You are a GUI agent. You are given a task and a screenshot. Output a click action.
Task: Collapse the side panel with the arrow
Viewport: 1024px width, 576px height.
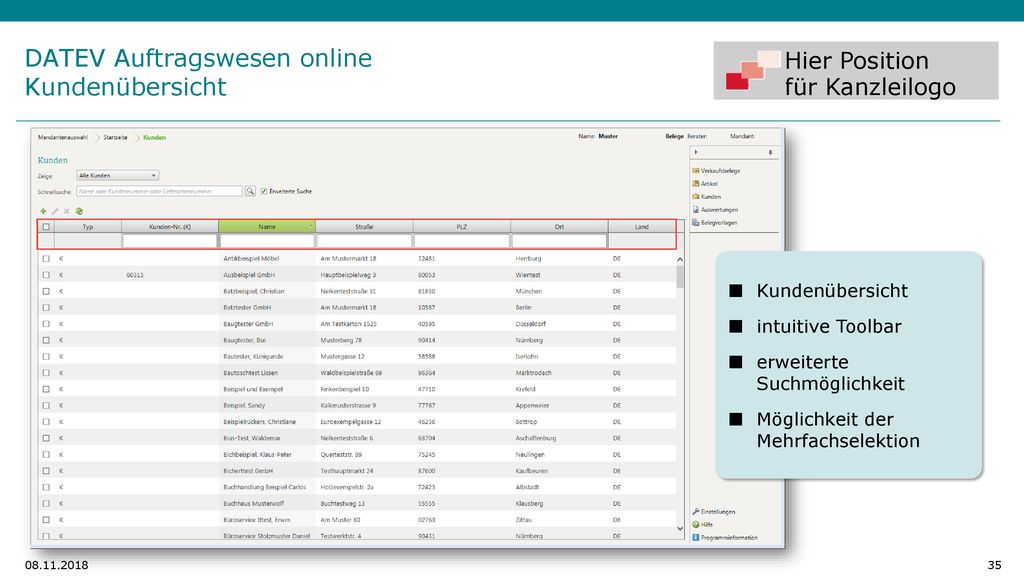pyautogui.click(x=696, y=152)
